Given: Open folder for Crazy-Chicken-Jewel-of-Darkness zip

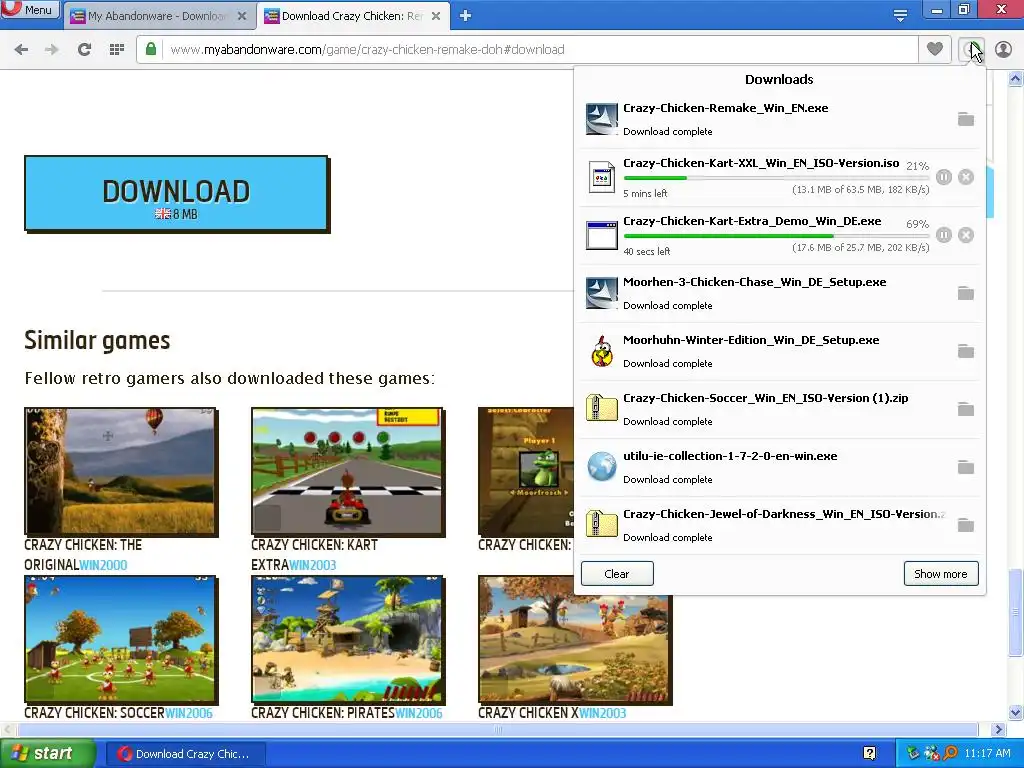Looking at the screenshot, I should tap(965, 526).
